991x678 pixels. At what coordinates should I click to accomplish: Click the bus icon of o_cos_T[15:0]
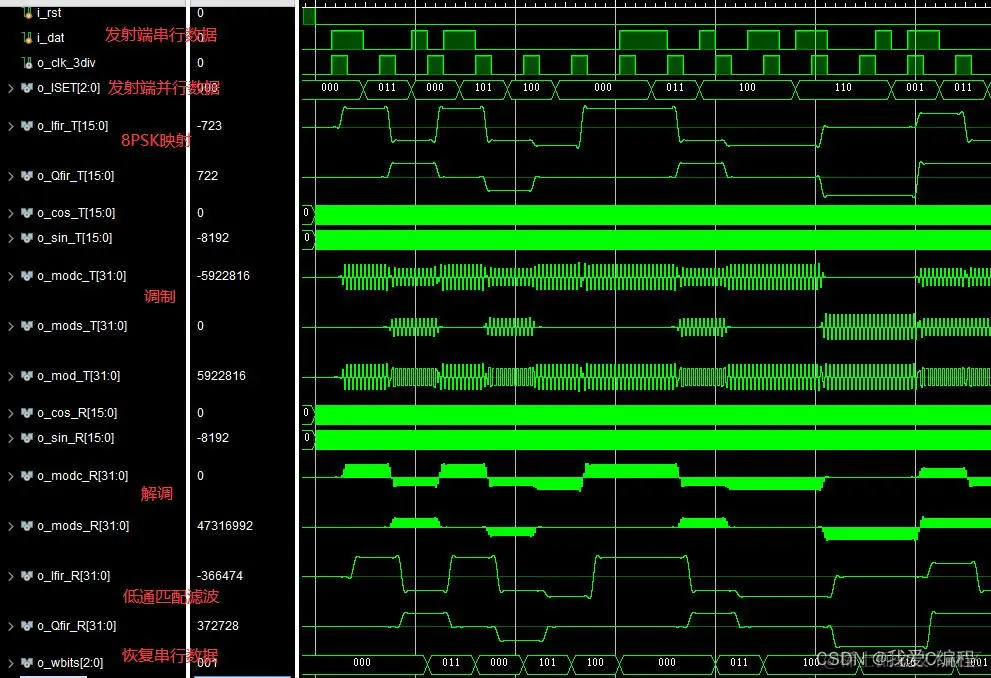tap(27, 213)
